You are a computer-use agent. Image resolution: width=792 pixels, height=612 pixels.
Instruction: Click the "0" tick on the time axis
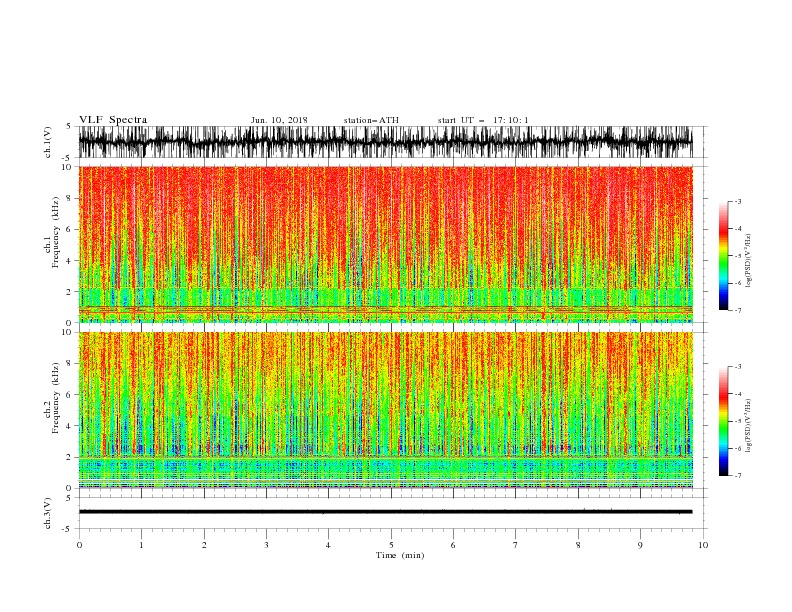tap(79, 545)
